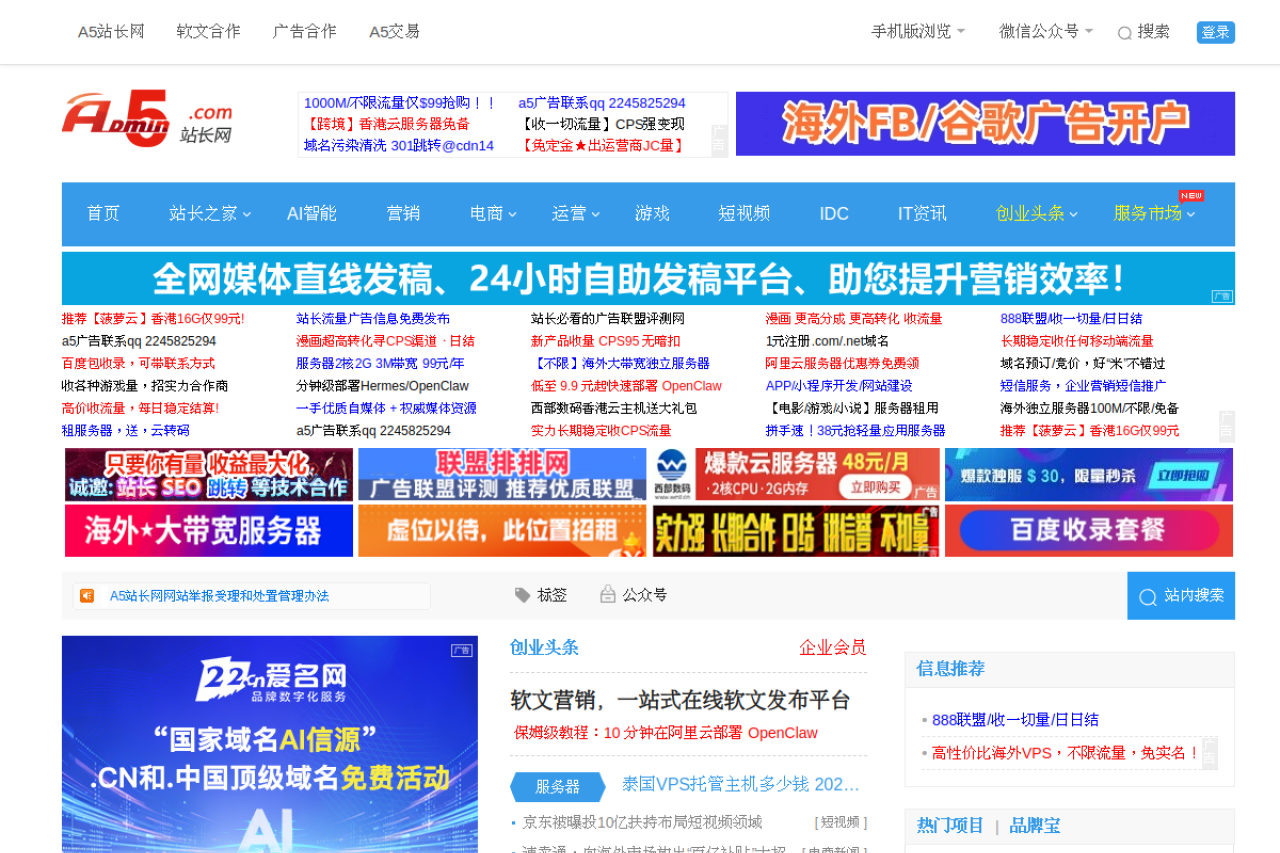
Task: Open the 联盟排排网 banner ad
Action: 502,474
